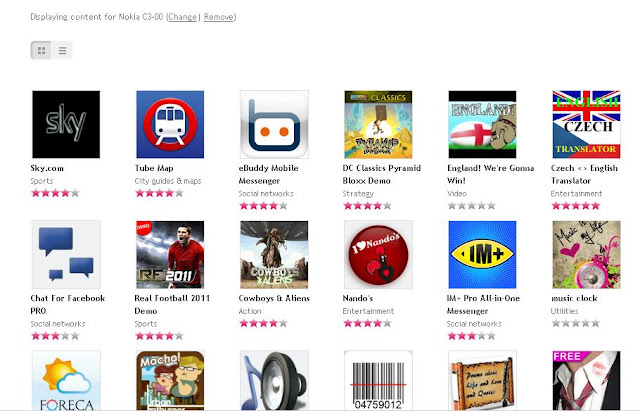Open the Foreca weather app icon

click(x=66, y=380)
